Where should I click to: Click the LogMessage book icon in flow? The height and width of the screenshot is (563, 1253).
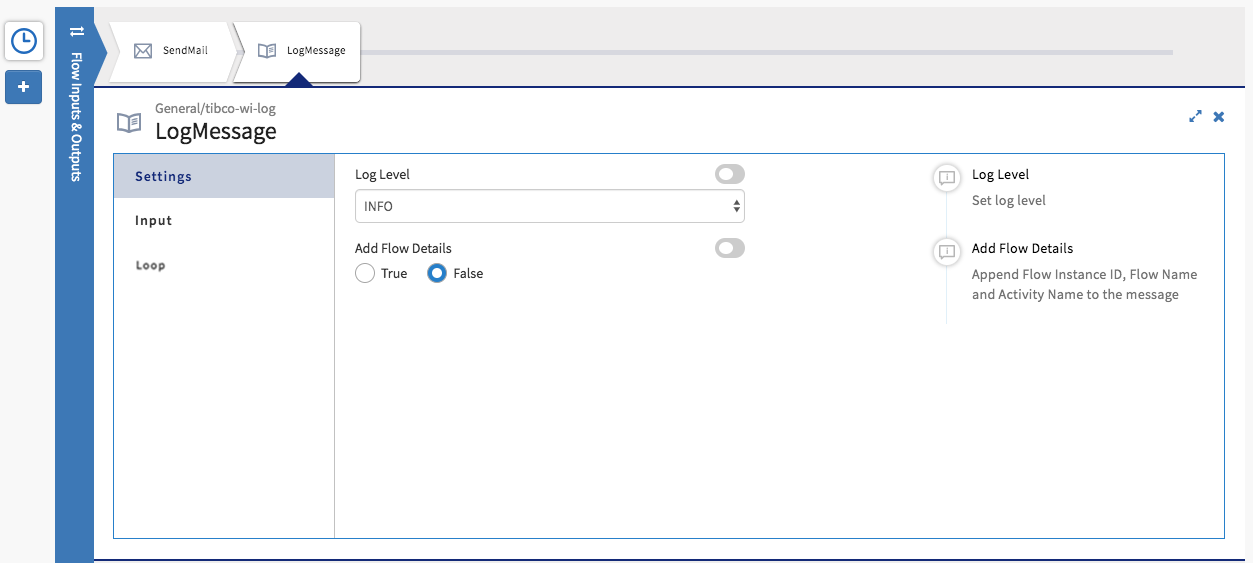pos(267,50)
